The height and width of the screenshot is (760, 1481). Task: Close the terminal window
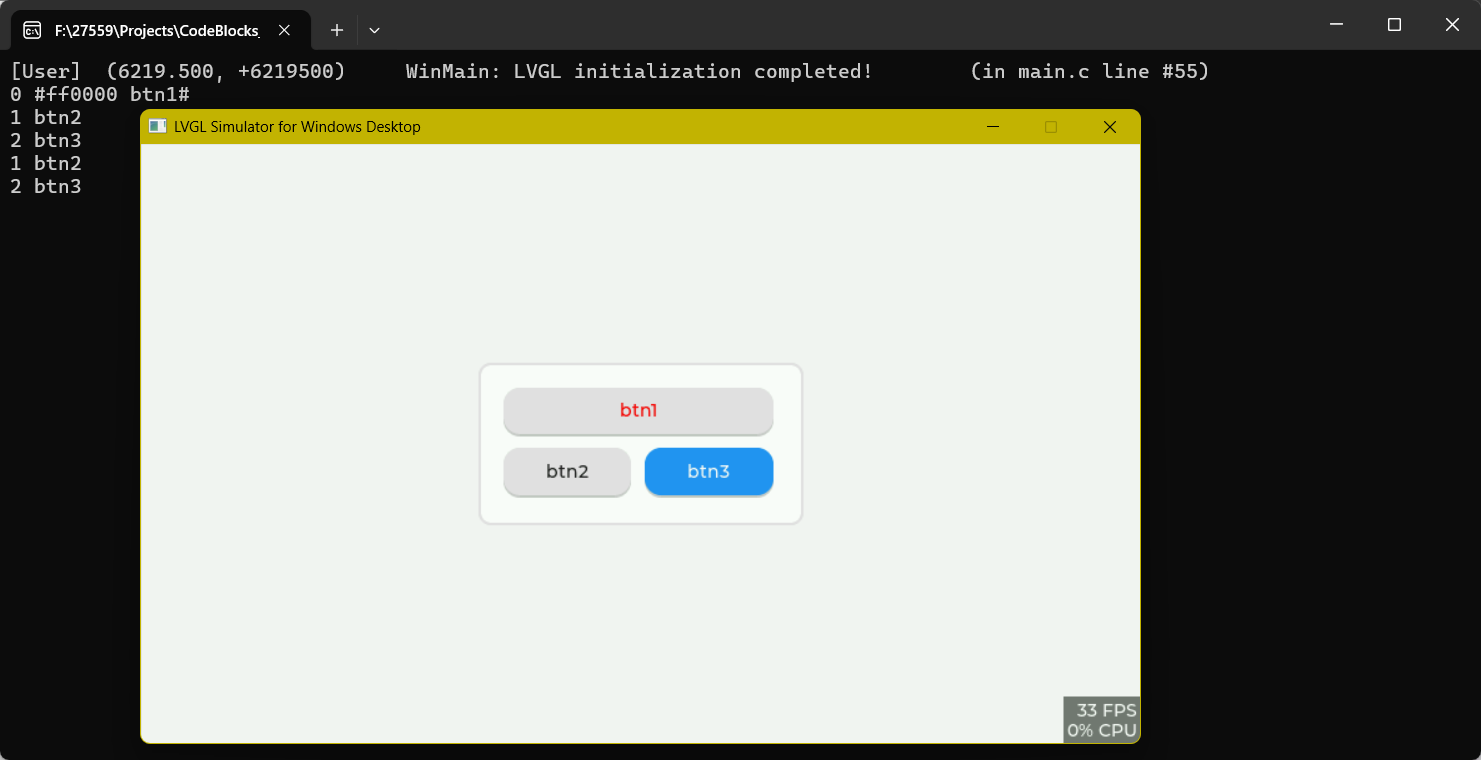pyautogui.click(x=1452, y=25)
